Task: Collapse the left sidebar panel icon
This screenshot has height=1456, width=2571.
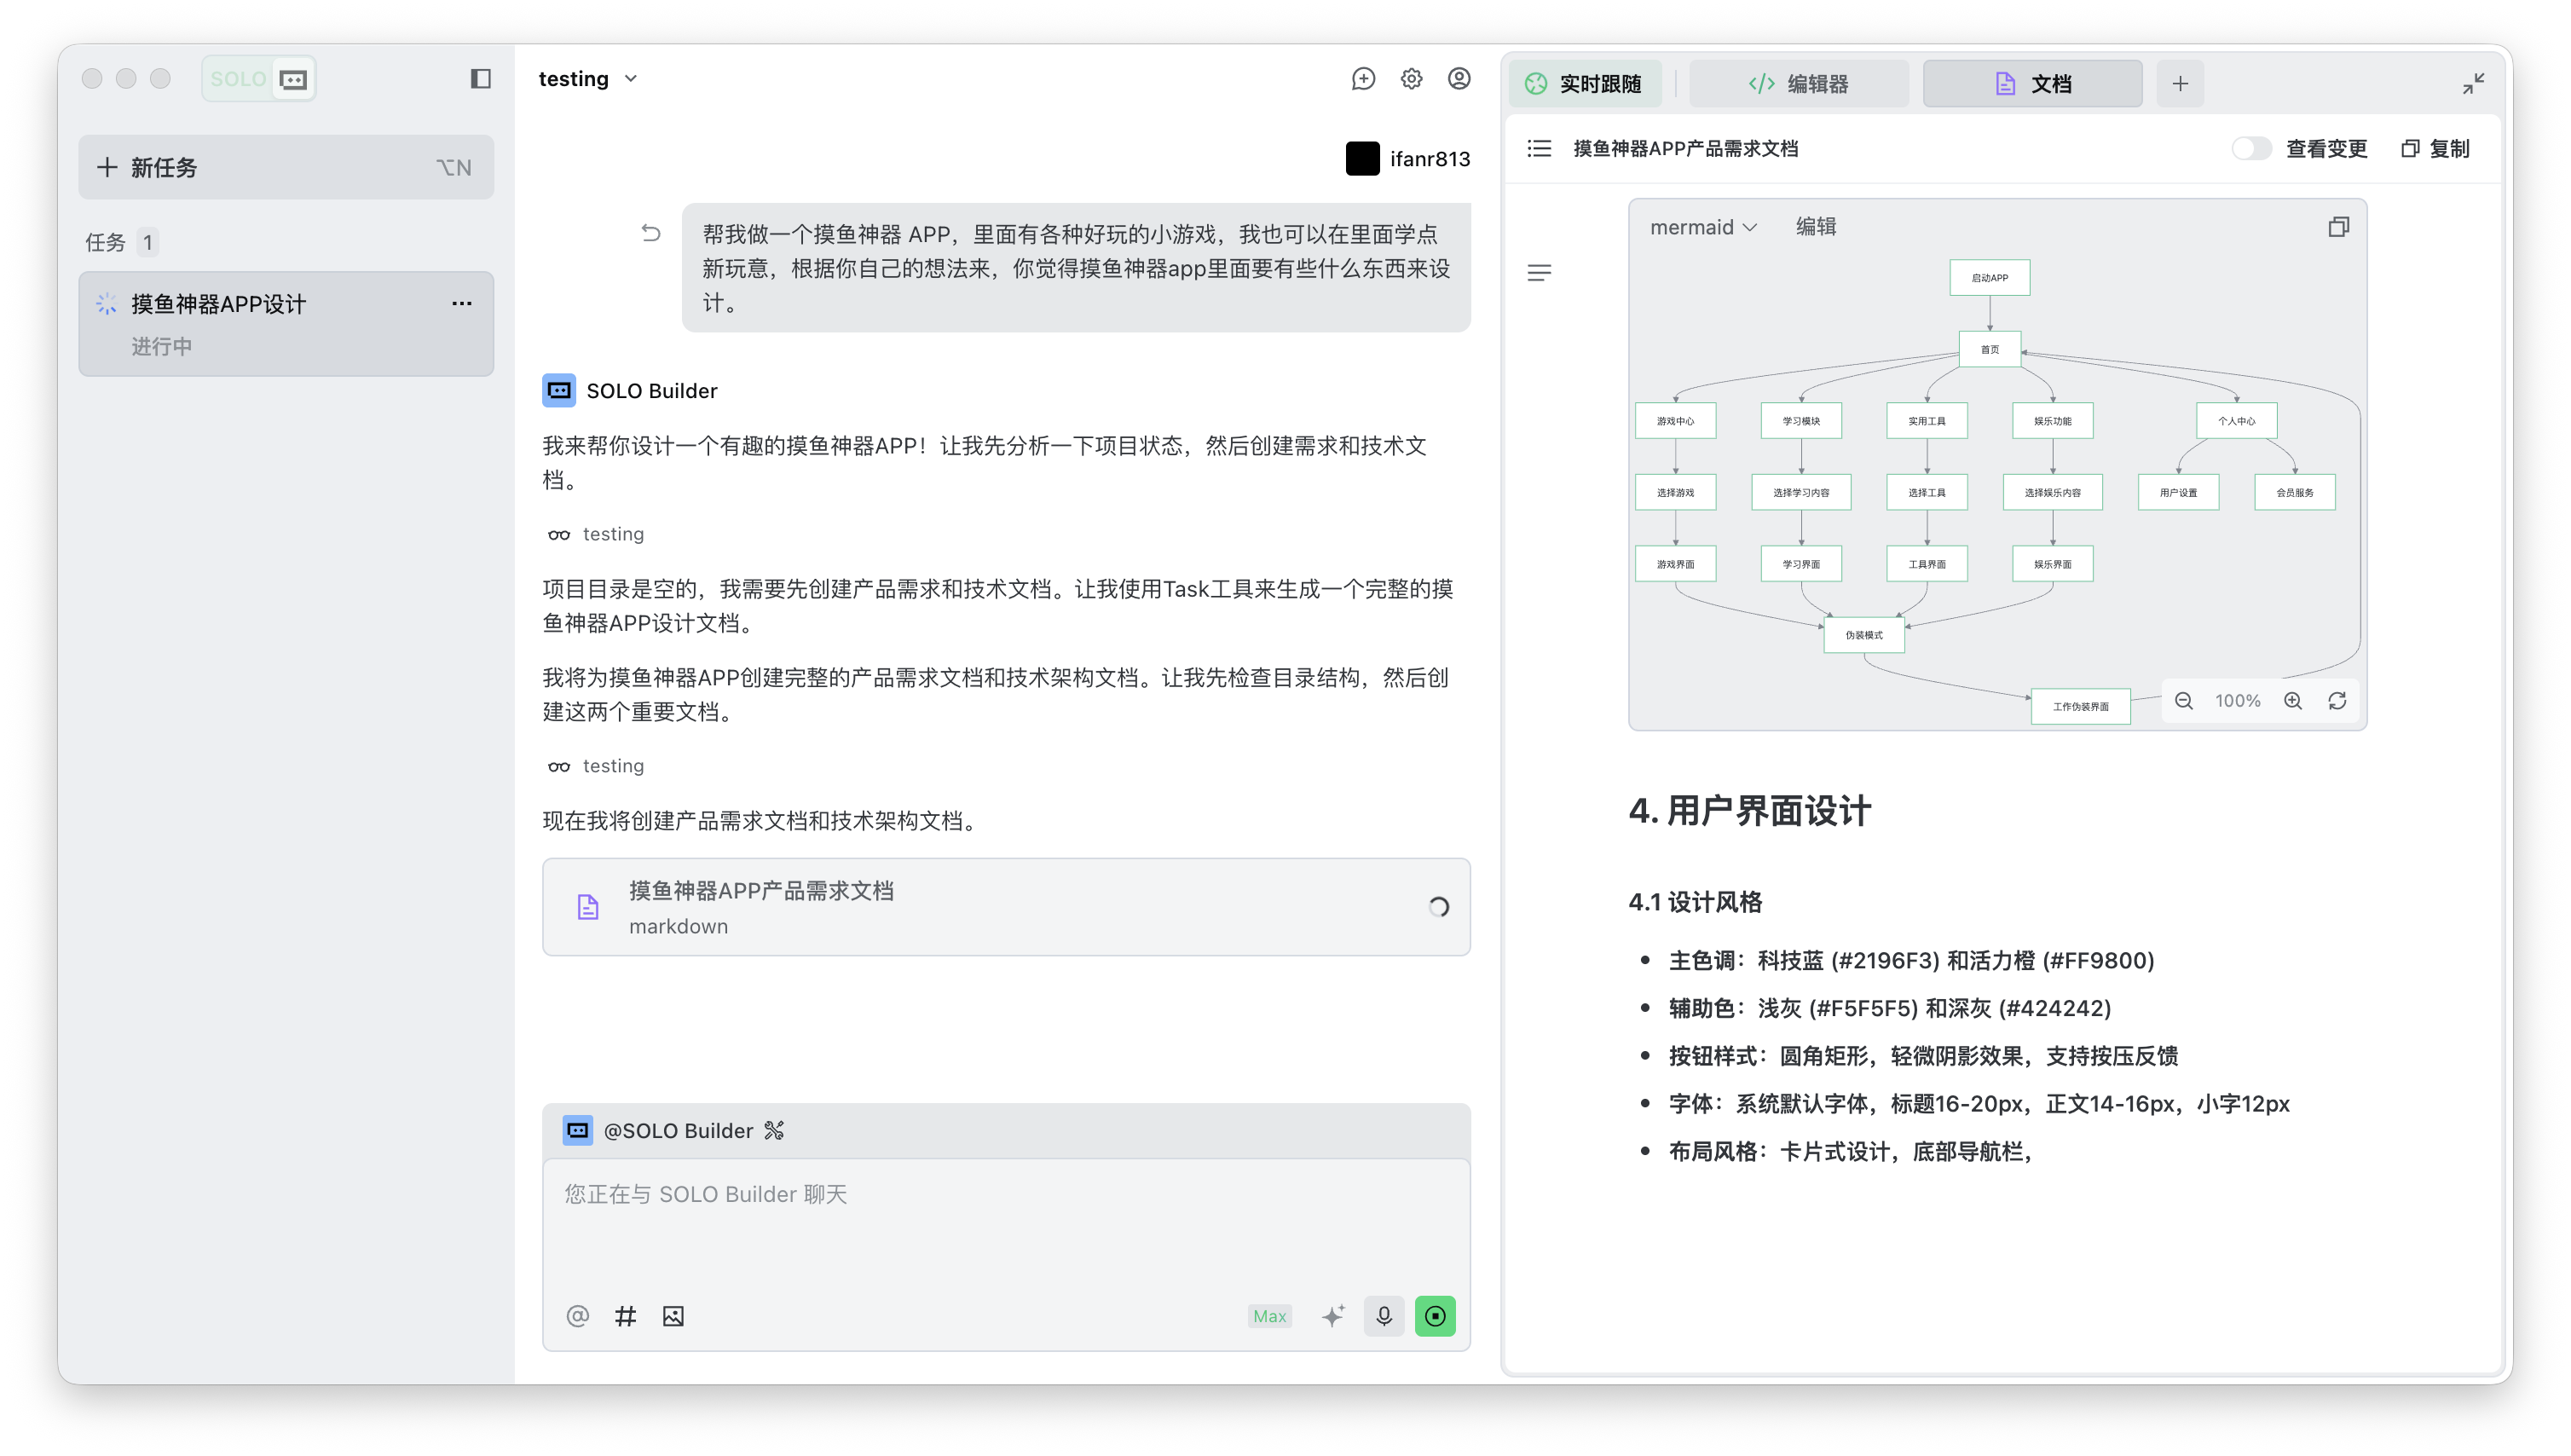Action: (x=480, y=79)
